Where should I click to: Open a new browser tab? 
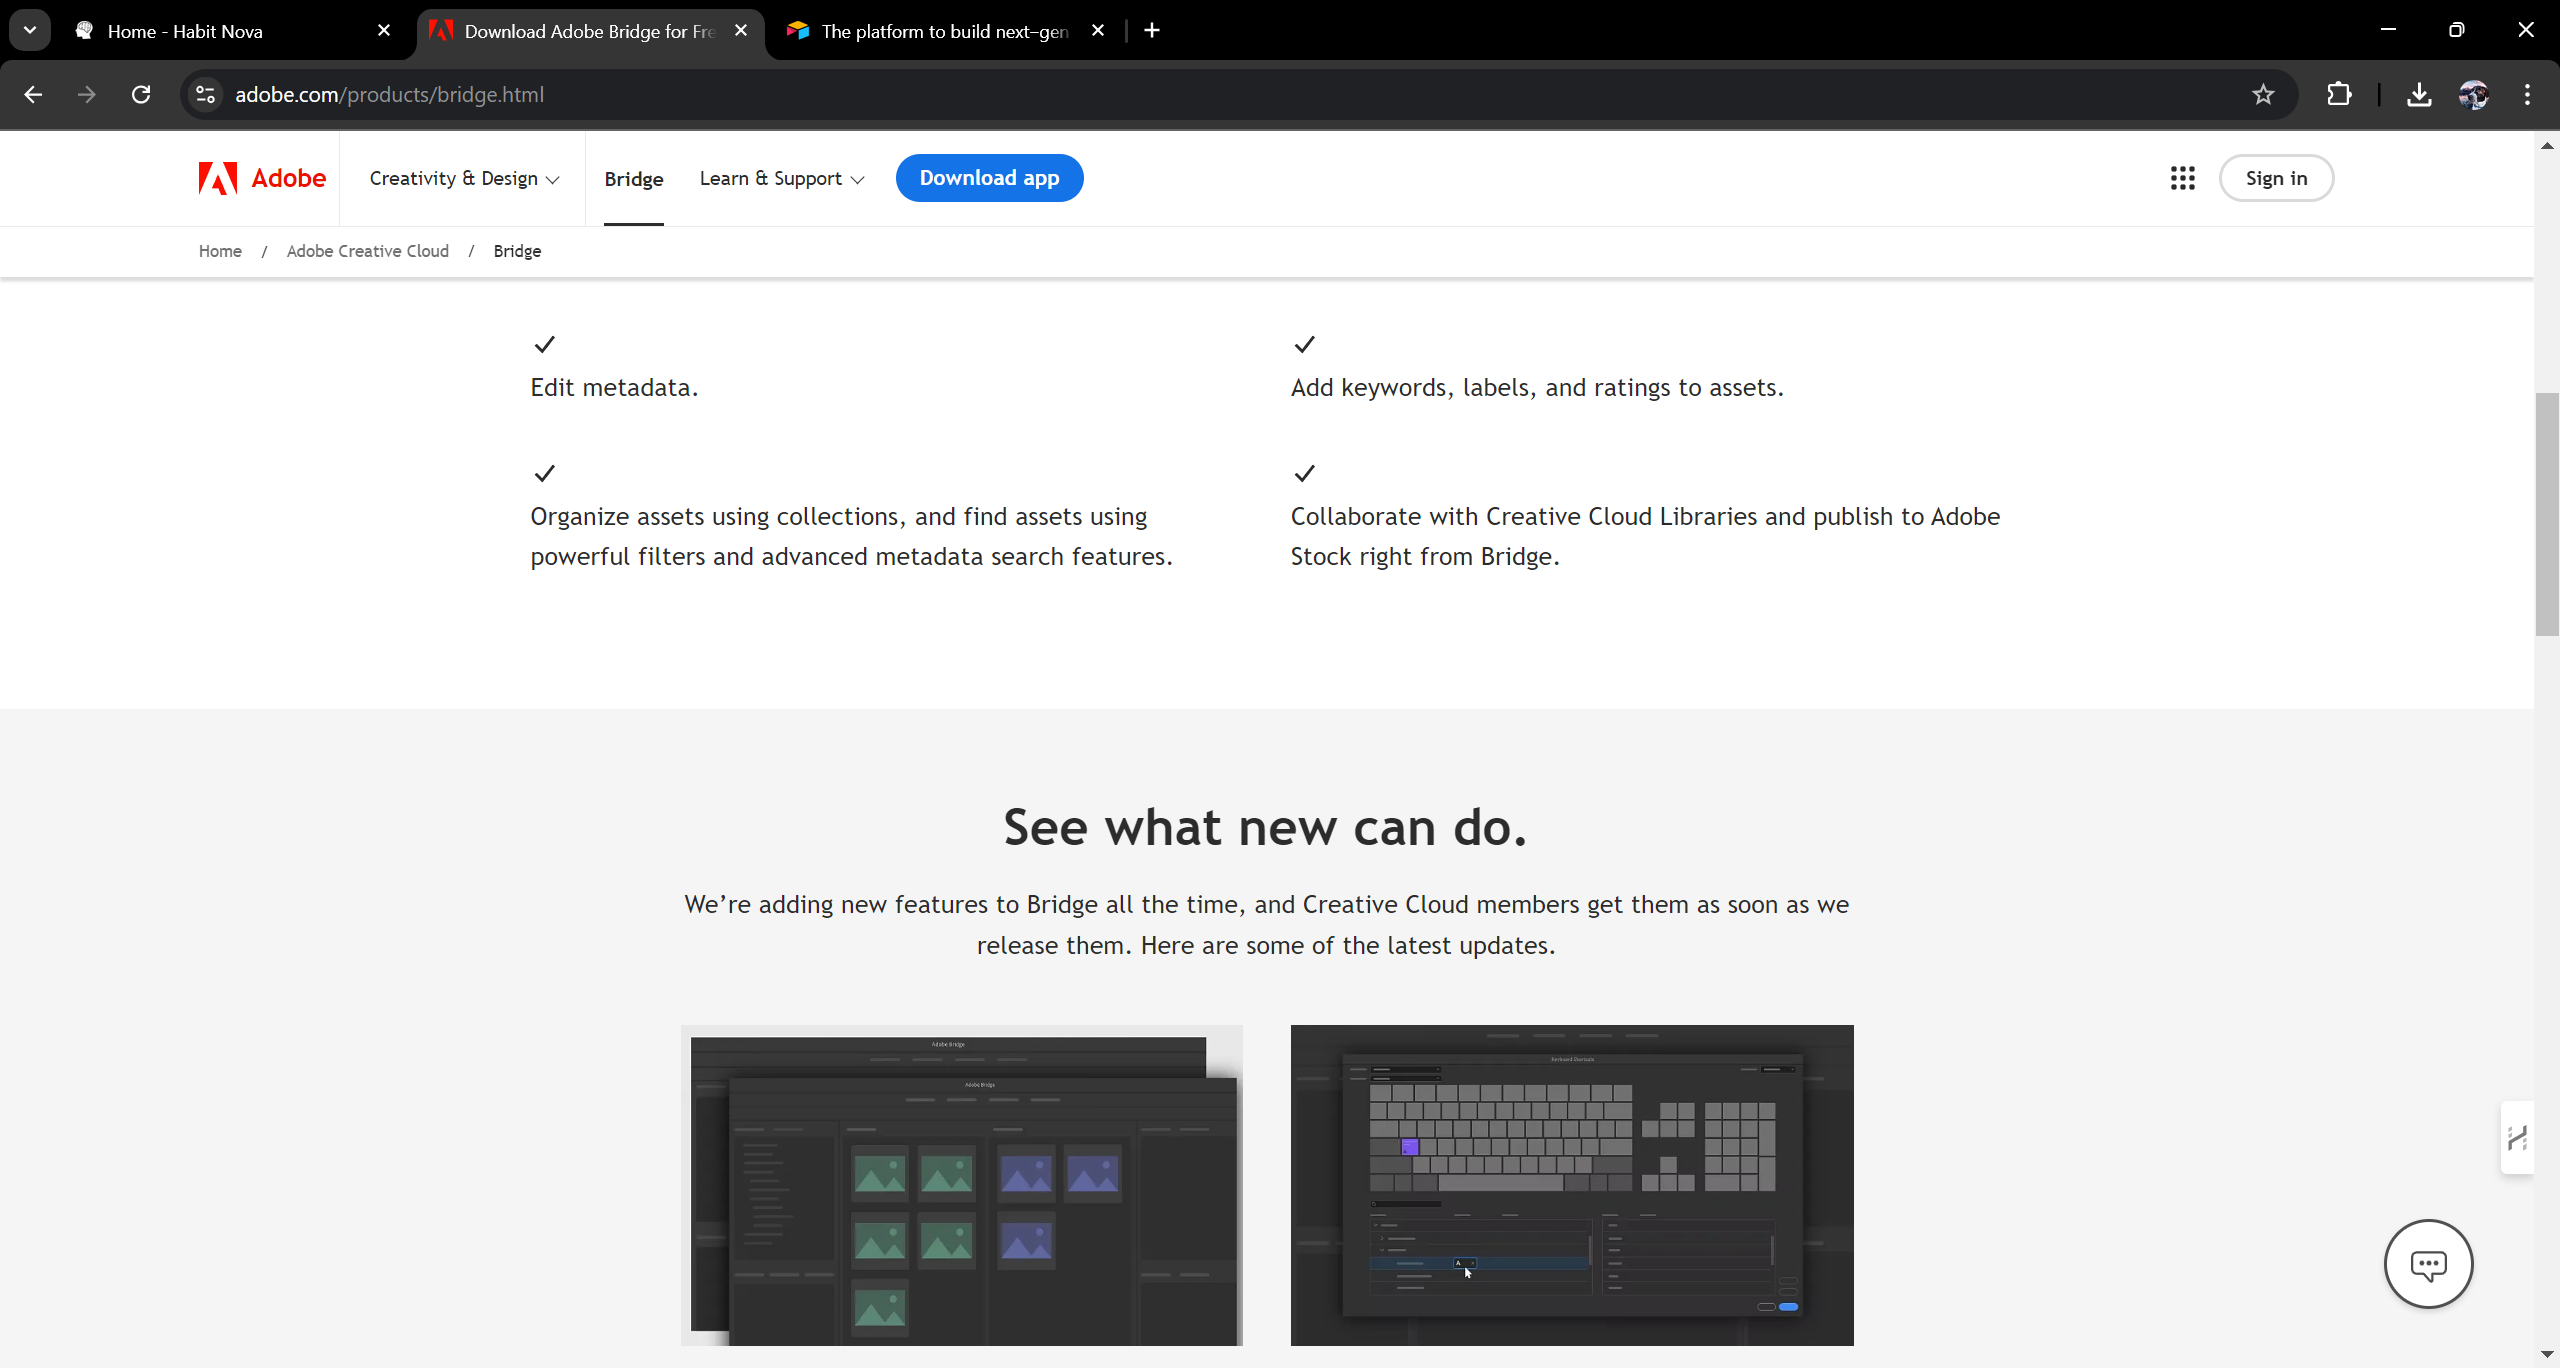[1152, 30]
